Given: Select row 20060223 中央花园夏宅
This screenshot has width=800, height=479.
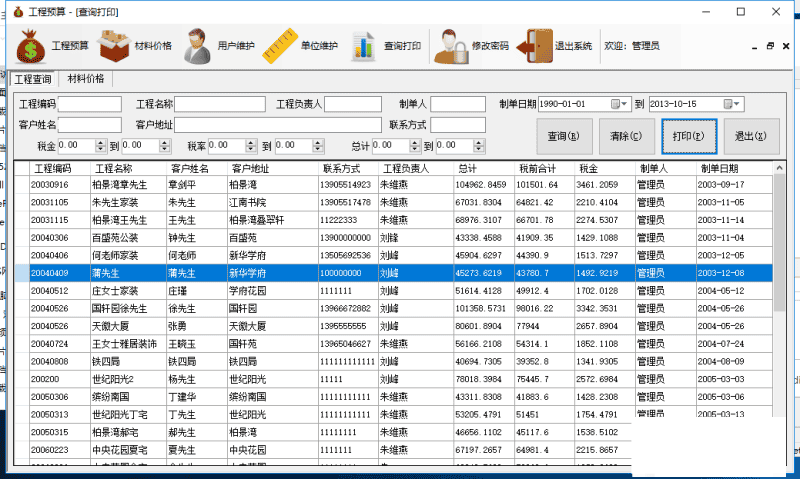Looking at the screenshot, I should point(323,450).
